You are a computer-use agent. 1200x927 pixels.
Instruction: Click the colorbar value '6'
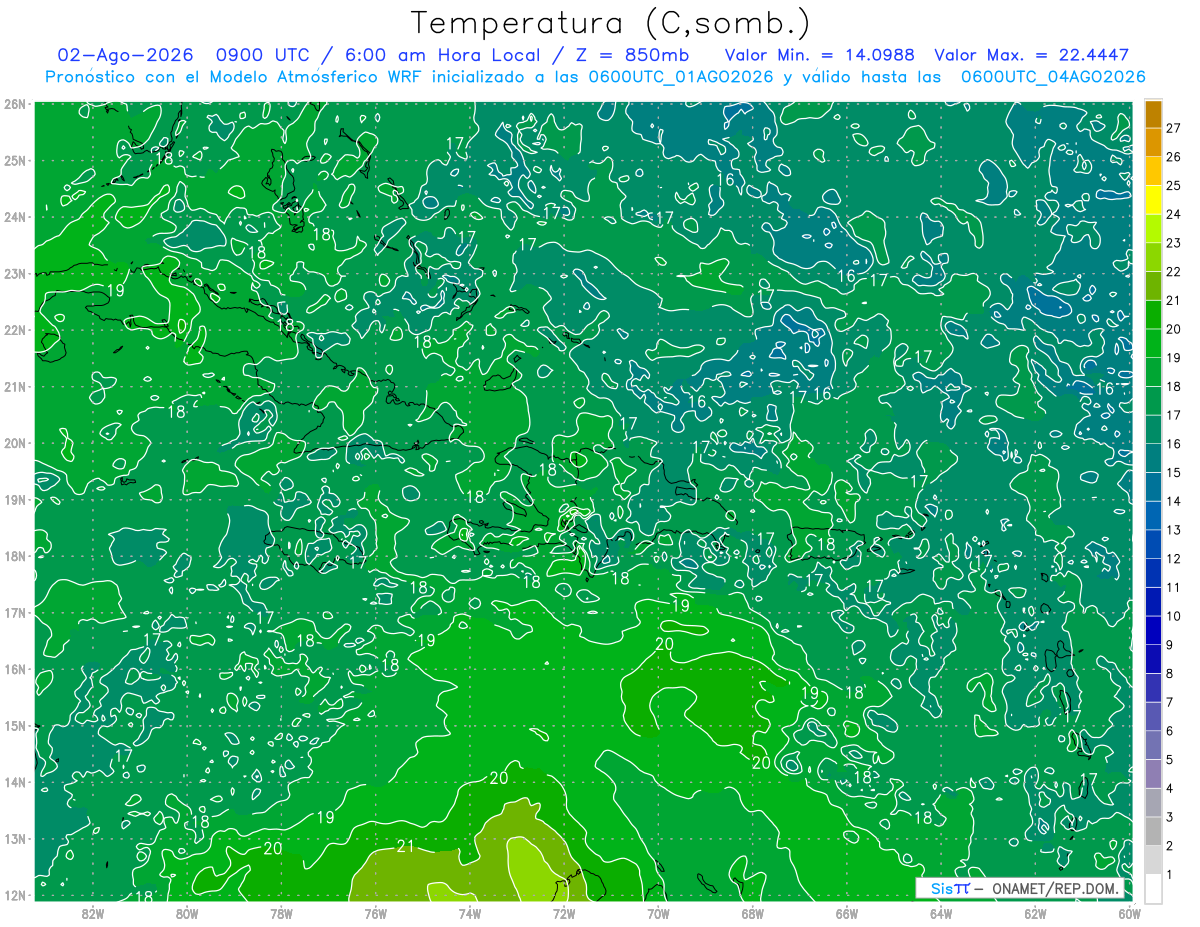(x=1171, y=731)
